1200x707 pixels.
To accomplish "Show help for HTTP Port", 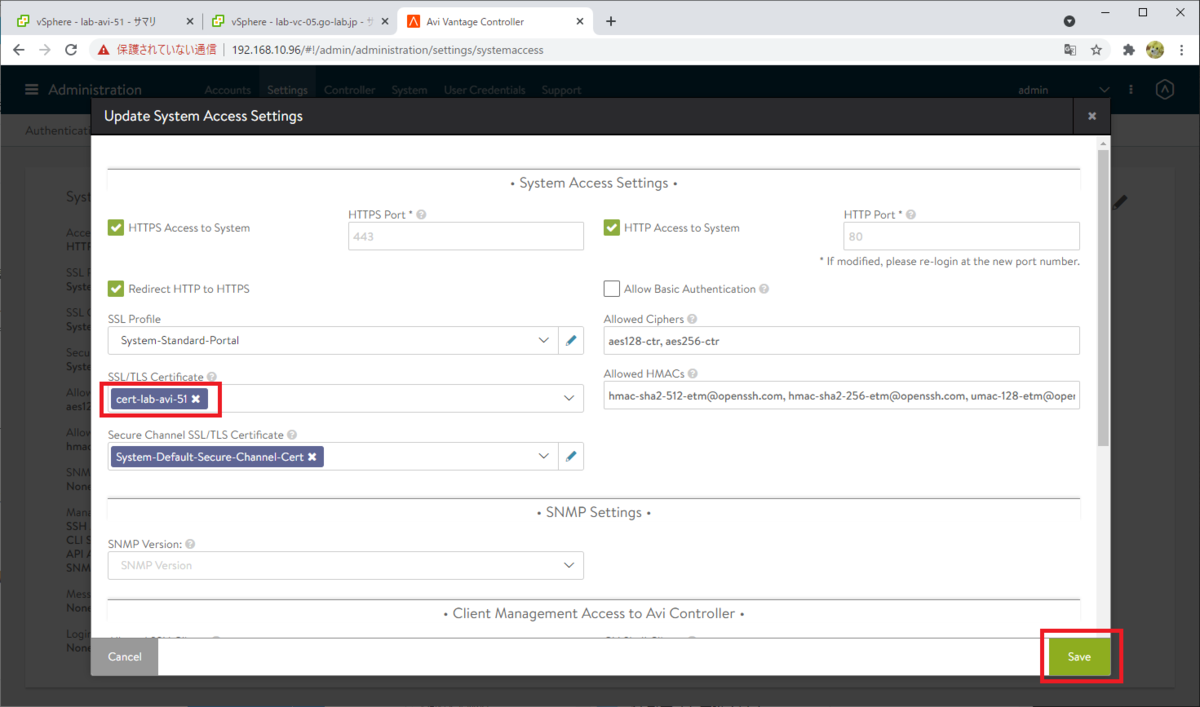I will point(911,214).
